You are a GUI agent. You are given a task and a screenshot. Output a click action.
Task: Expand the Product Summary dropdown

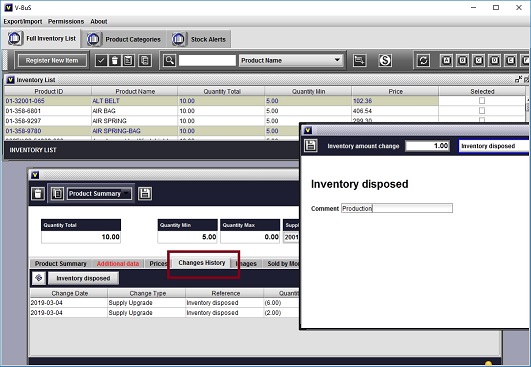tap(99, 193)
